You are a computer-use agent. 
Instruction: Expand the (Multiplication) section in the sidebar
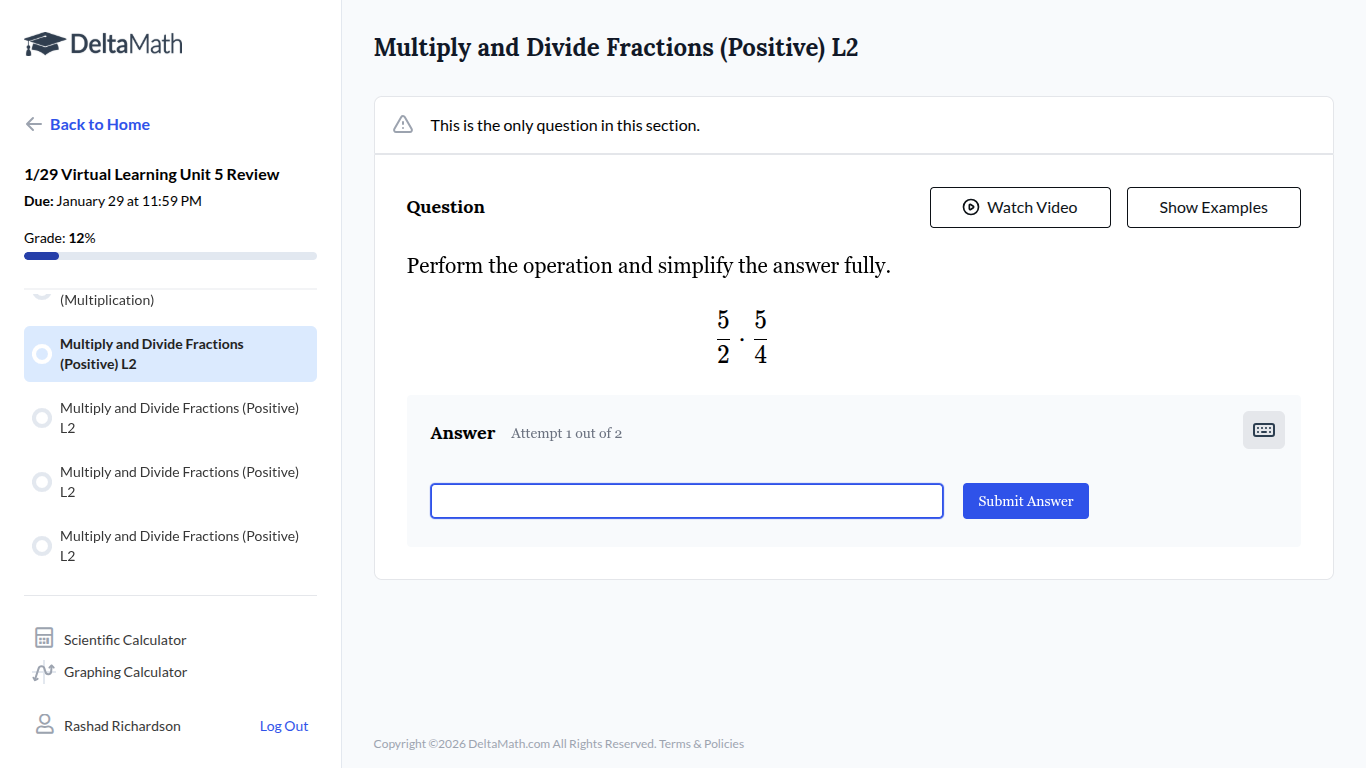pos(107,299)
